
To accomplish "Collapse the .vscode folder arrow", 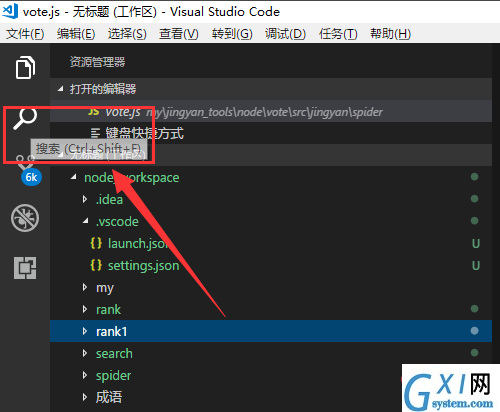I will click(x=86, y=221).
